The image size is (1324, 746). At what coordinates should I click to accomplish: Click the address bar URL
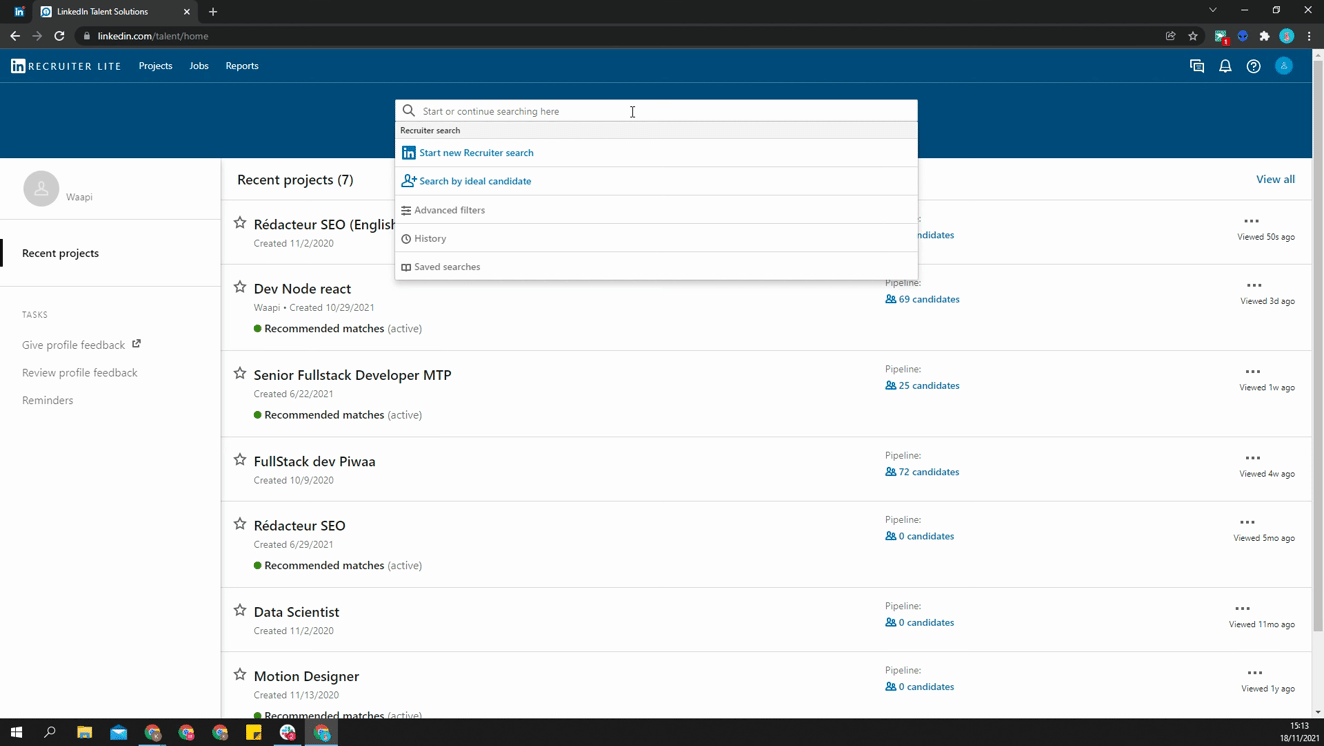click(153, 36)
